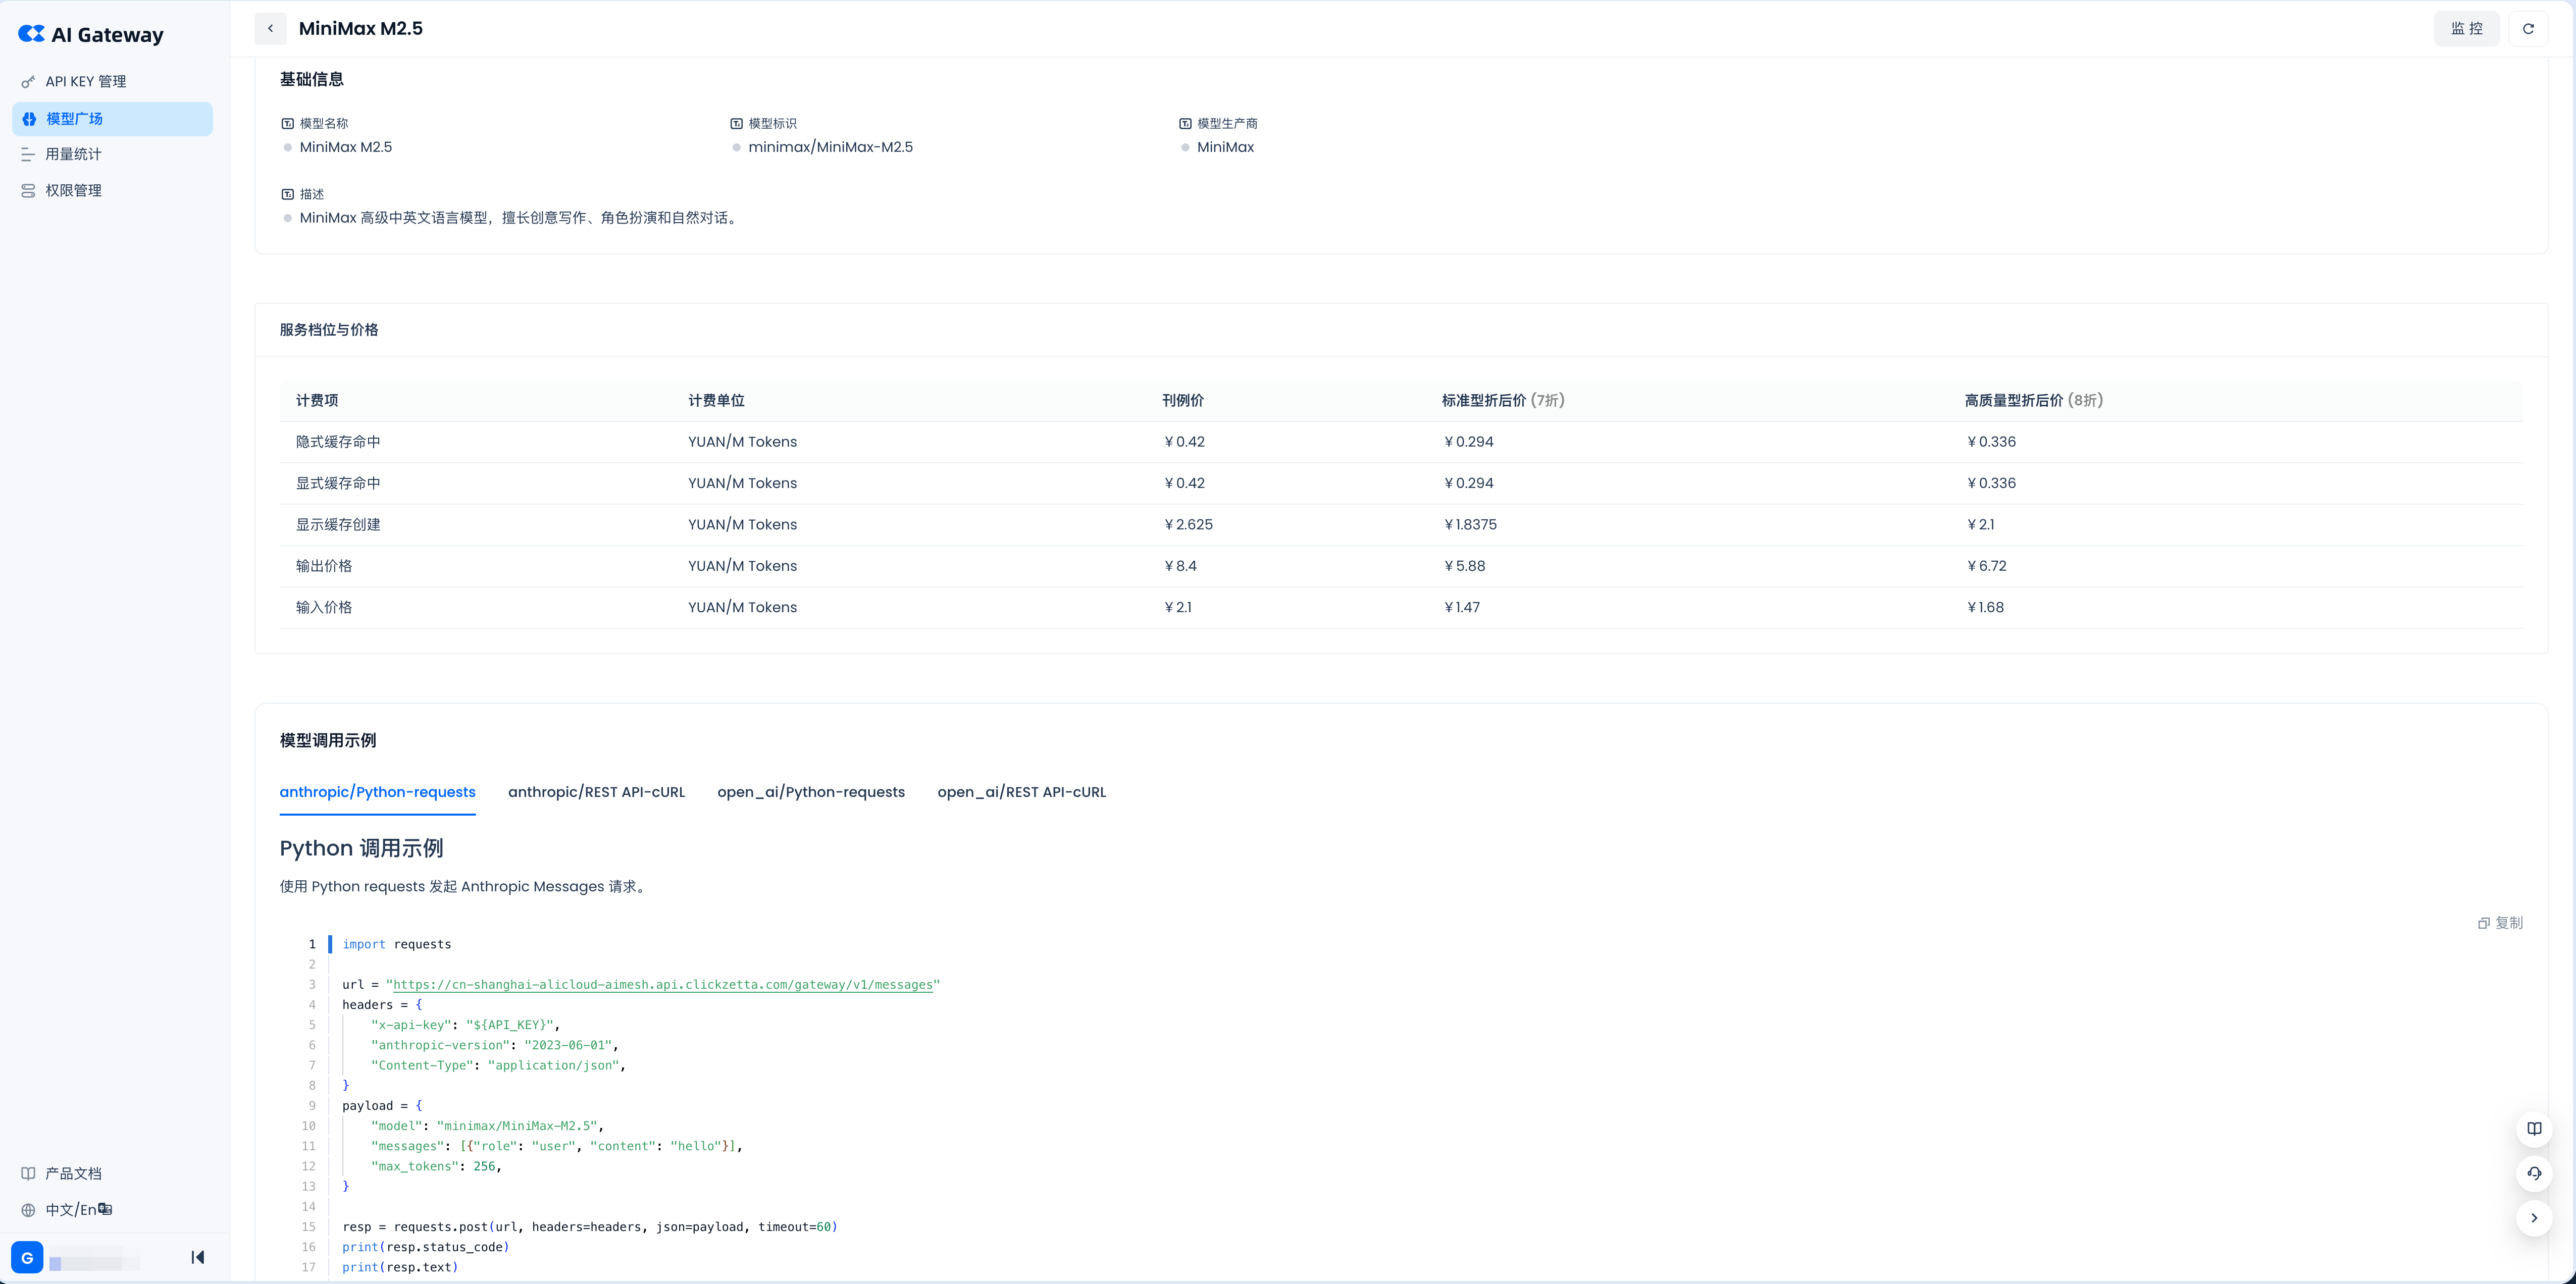Click the Python 调用示例 heading
The width and height of the screenshot is (2576, 1284).
[x=362, y=849]
